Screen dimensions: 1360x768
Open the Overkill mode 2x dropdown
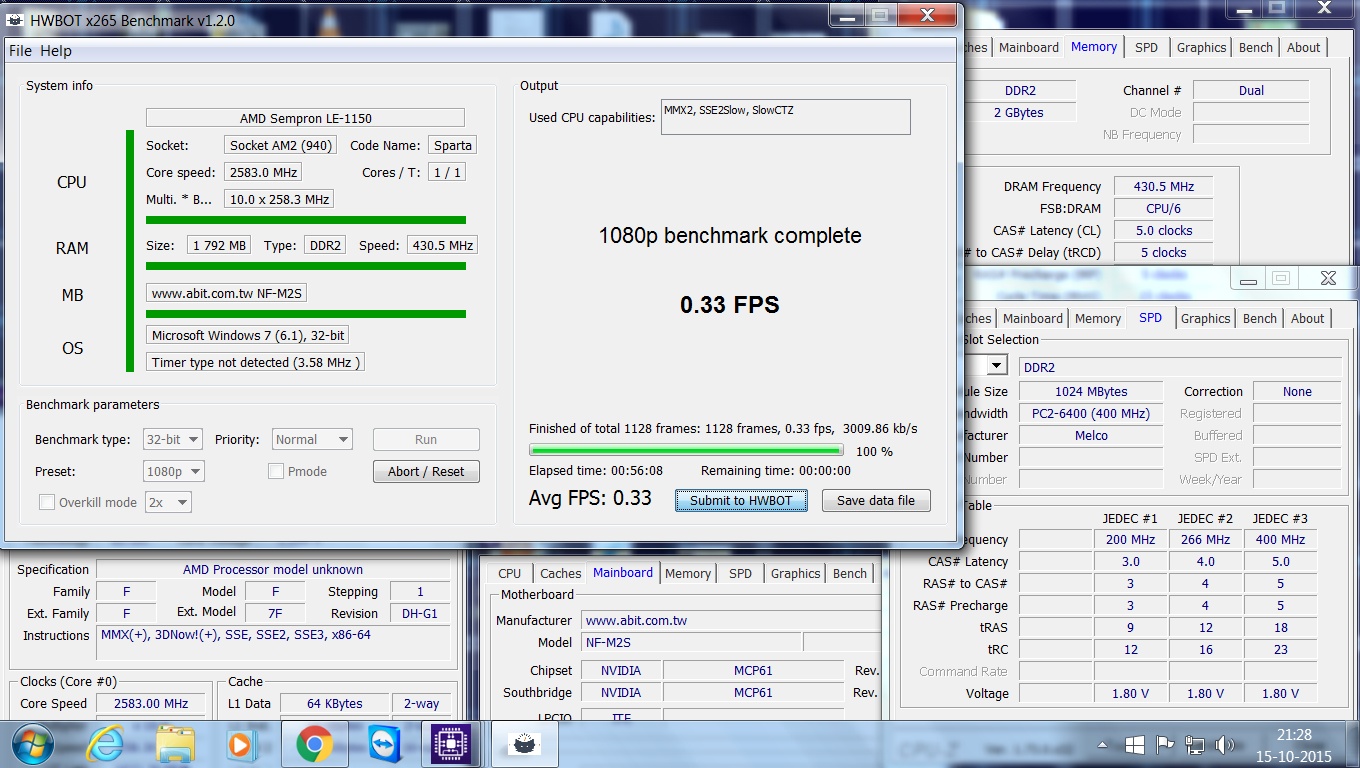pos(168,502)
